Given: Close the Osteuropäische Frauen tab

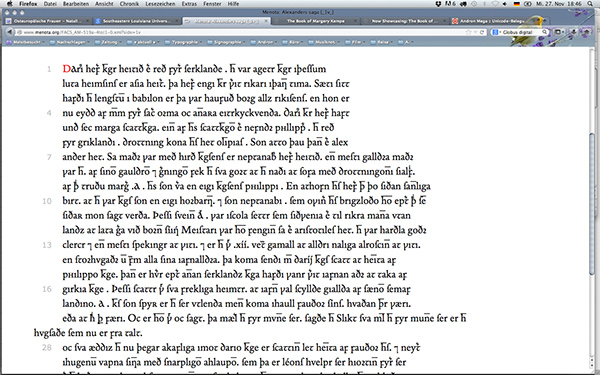Looking at the screenshot, I should 87,21.
